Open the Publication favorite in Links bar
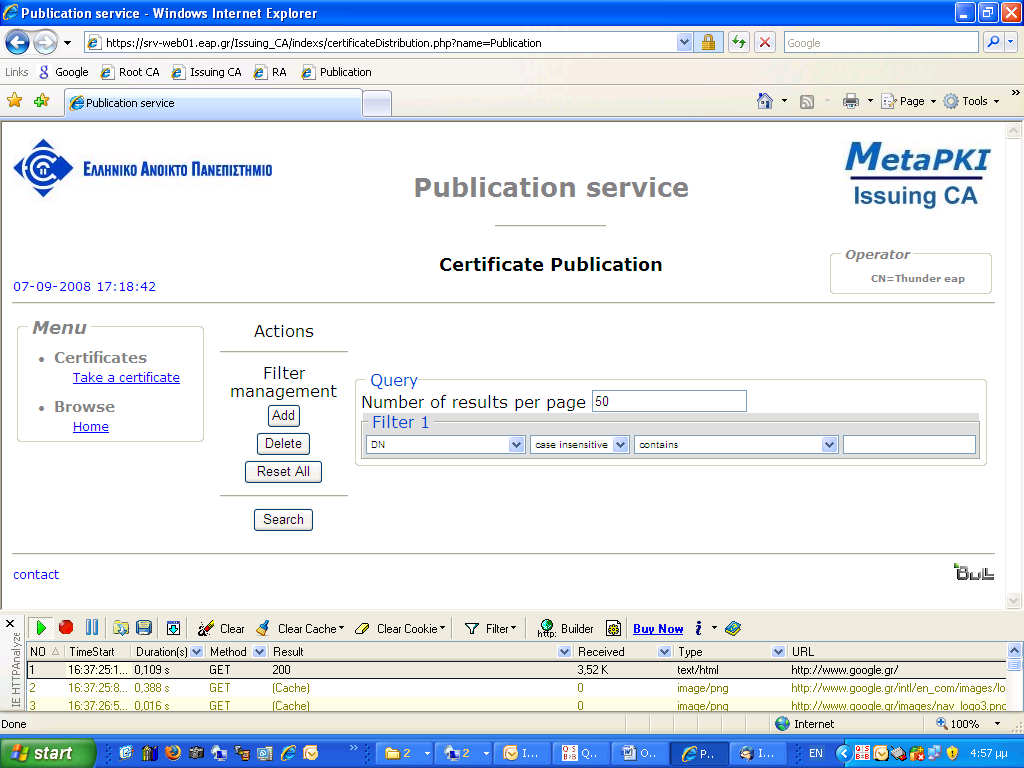This screenshot has width=1024, height=768. pyautogui.click(x=336, y=72)
